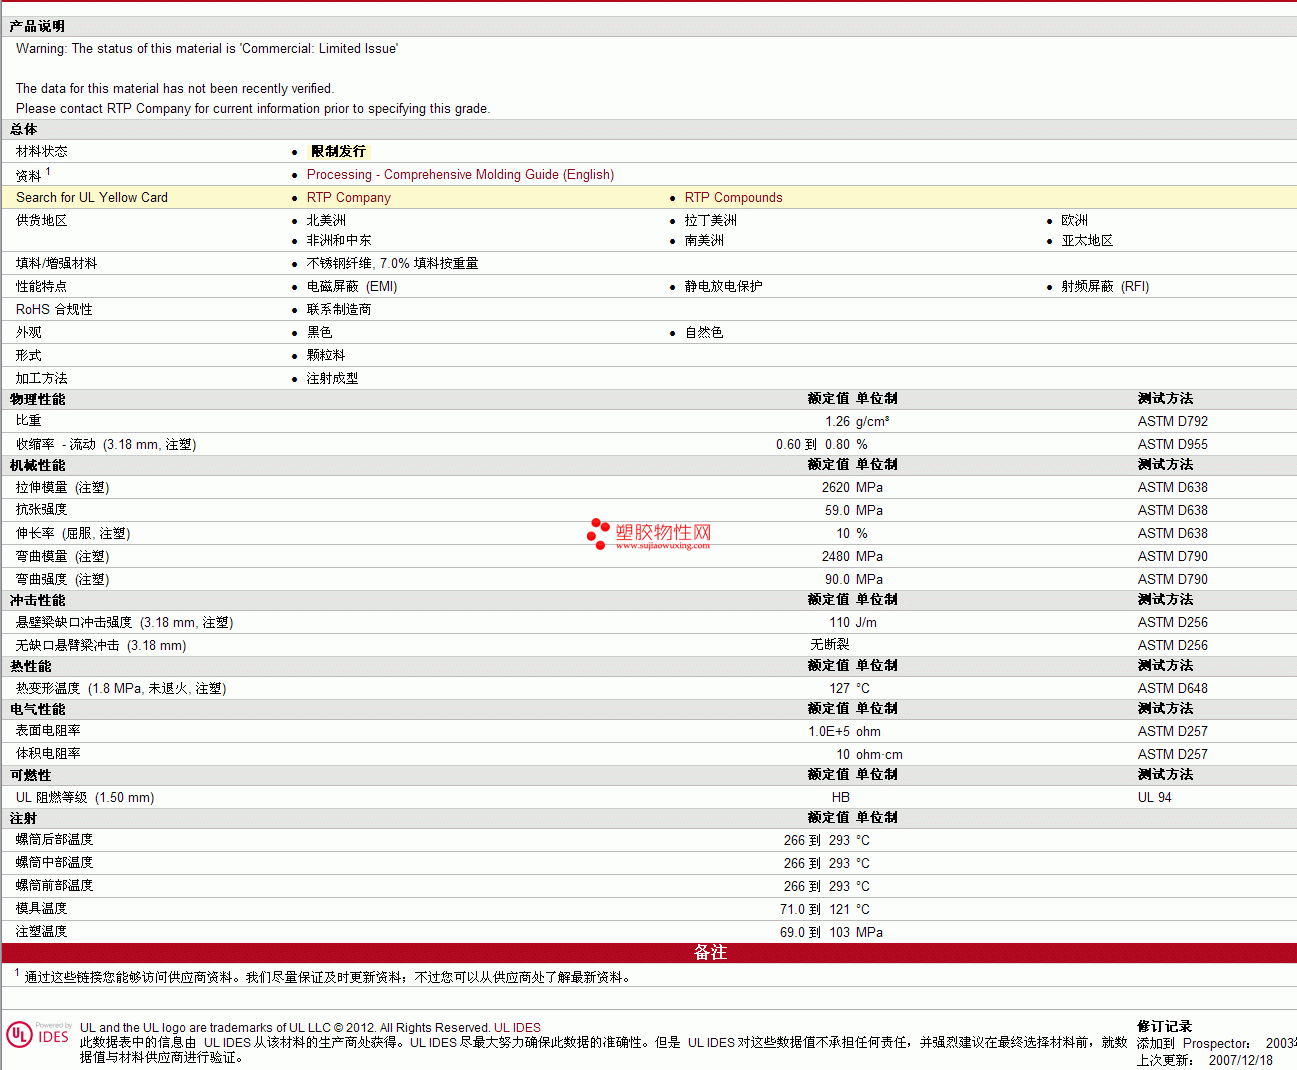Click the '电磁屏蔽 (EMI)' feature text

[352, 286]
